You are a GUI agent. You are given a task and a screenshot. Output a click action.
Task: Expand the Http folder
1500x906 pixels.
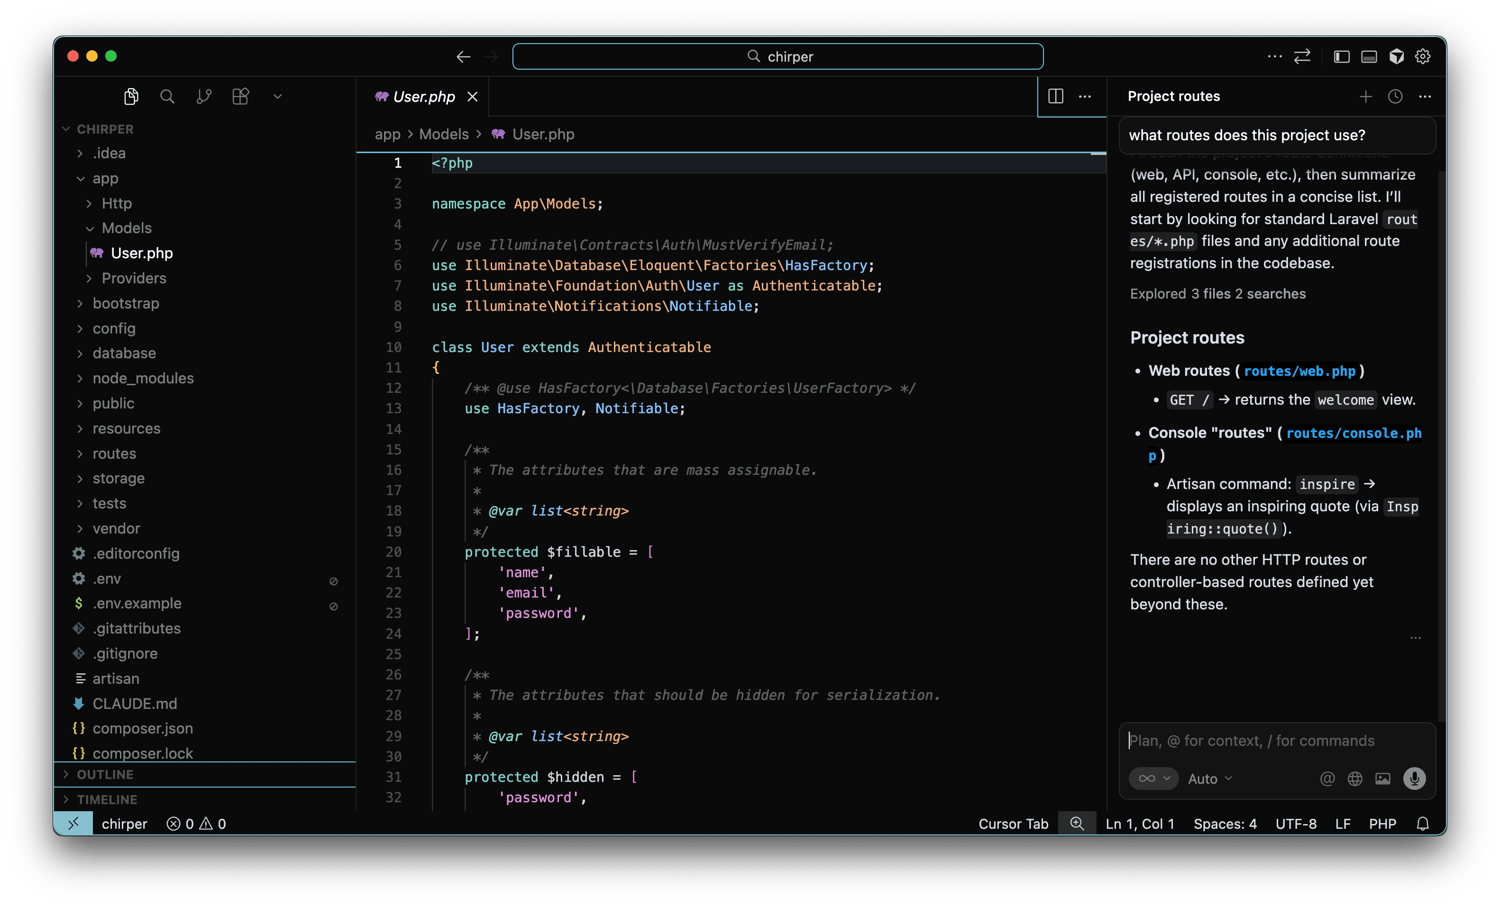click(205, 203)
